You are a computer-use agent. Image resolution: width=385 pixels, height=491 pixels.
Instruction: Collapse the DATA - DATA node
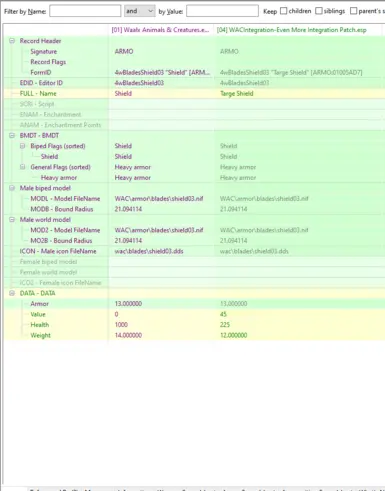pos(12,293)
